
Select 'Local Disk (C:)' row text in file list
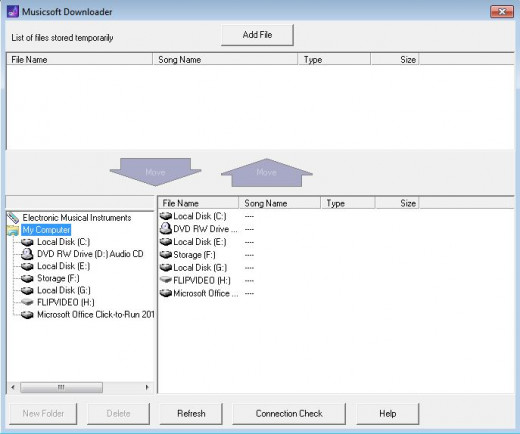pos(200,216)
